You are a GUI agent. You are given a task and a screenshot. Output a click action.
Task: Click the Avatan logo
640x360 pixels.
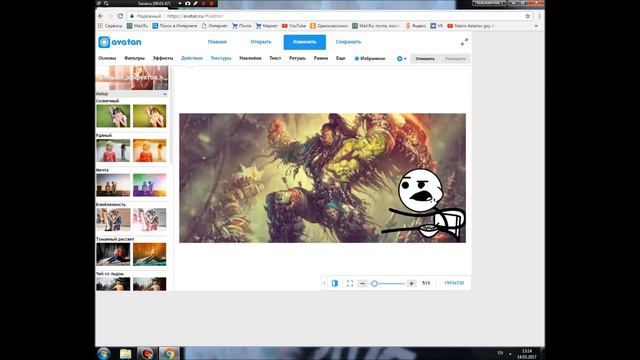tap(120, 42)
